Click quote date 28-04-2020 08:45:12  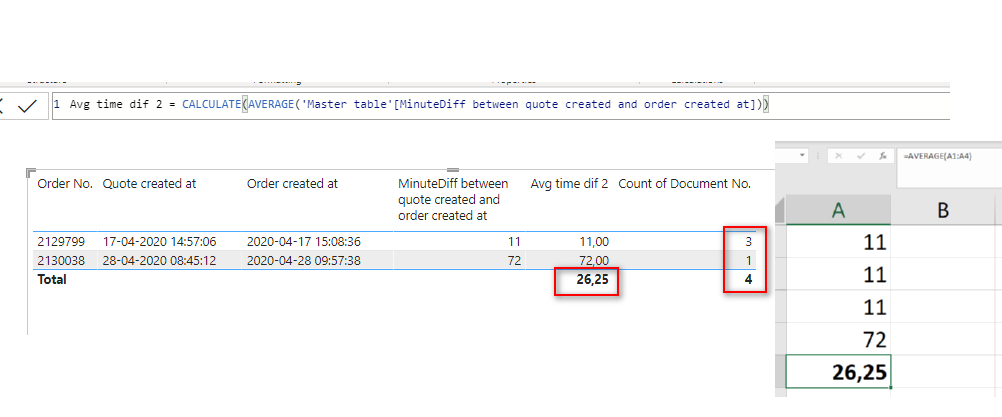(x=160, y=261)
